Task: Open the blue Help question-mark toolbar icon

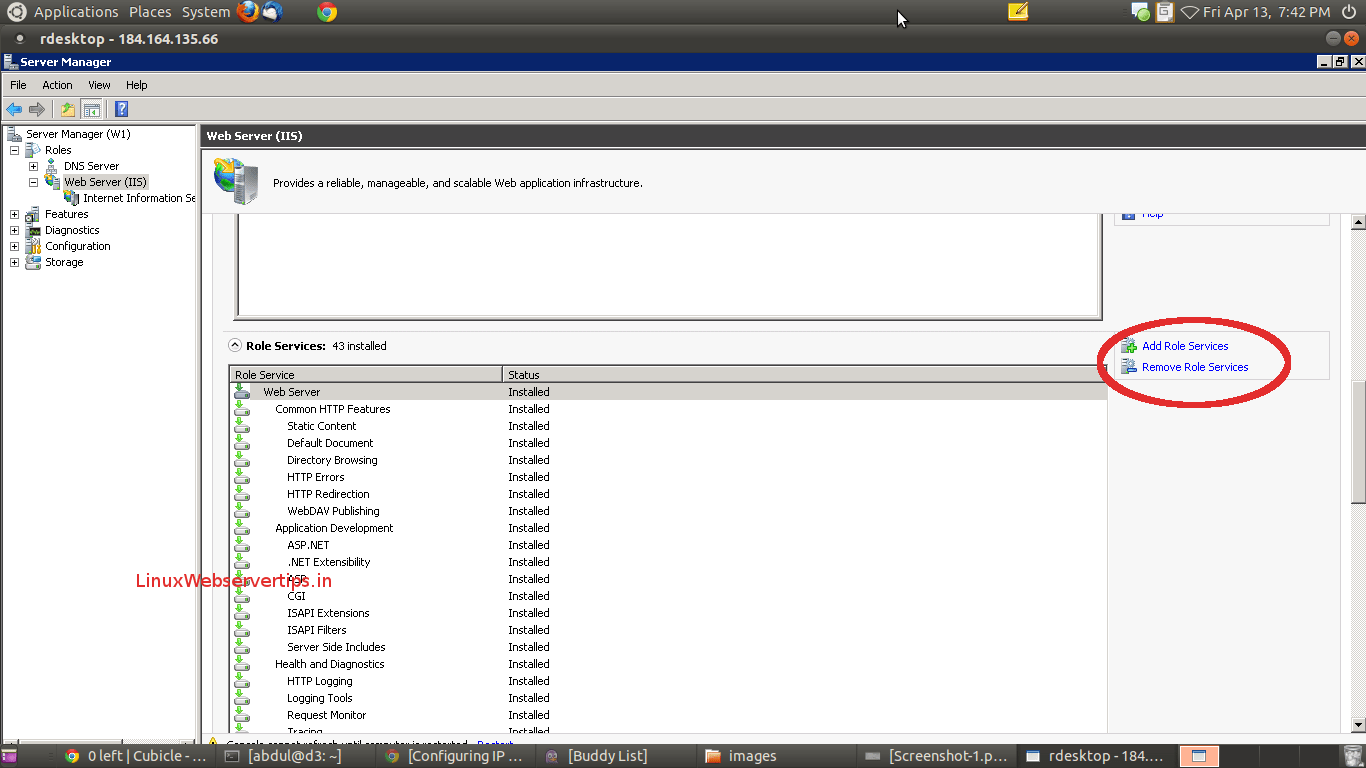Action: [x=121, y=109]
